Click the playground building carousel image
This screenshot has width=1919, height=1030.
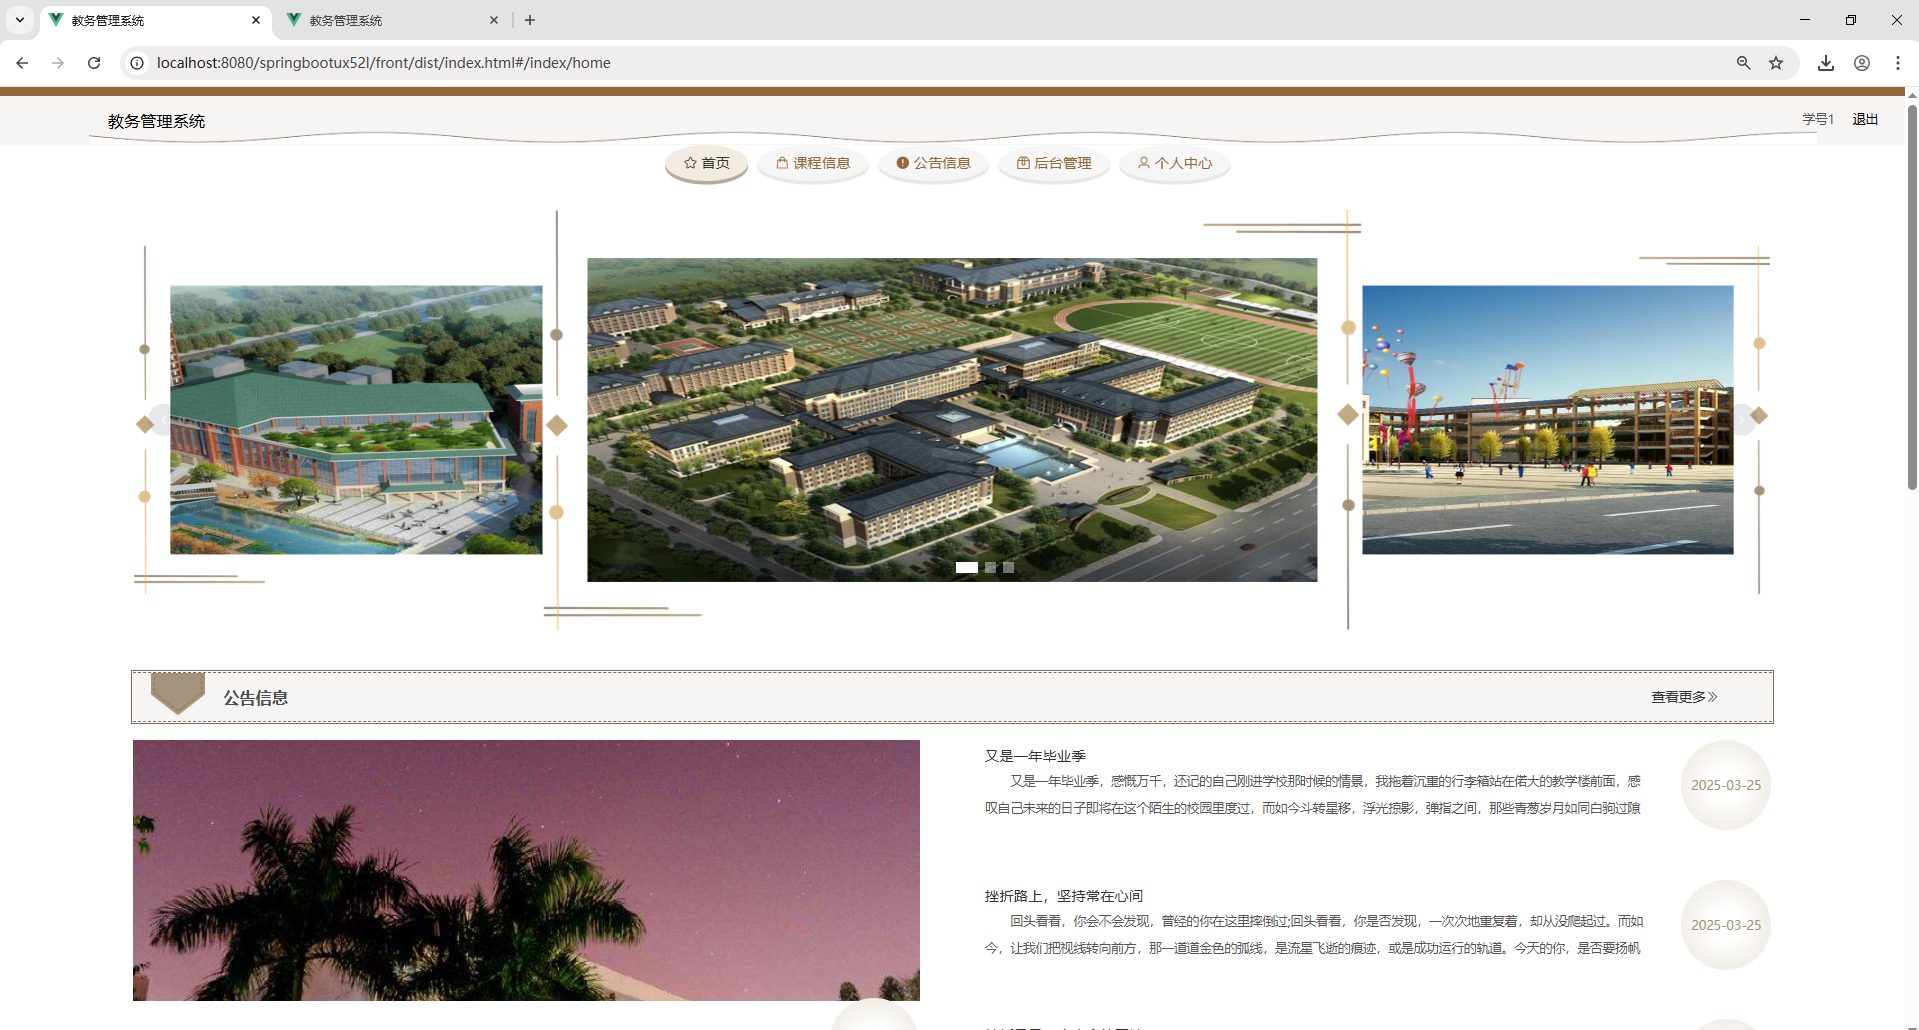pos(1547,420)
